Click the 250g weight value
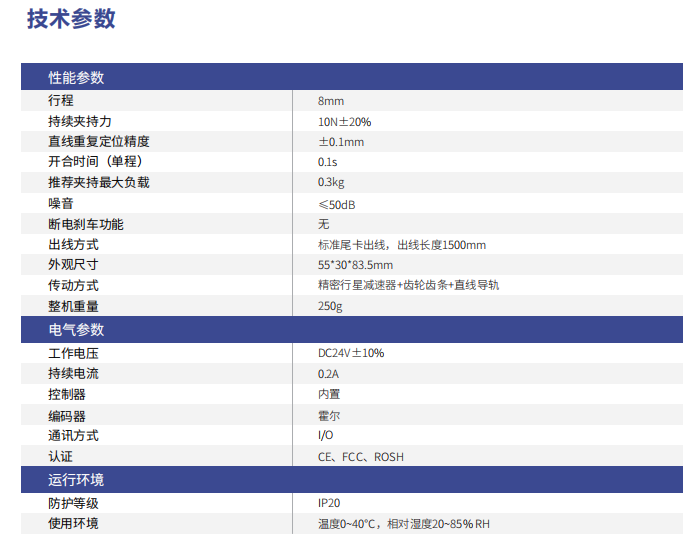The height and width of the screenshot is (547, 689). [x=330, y=306]
